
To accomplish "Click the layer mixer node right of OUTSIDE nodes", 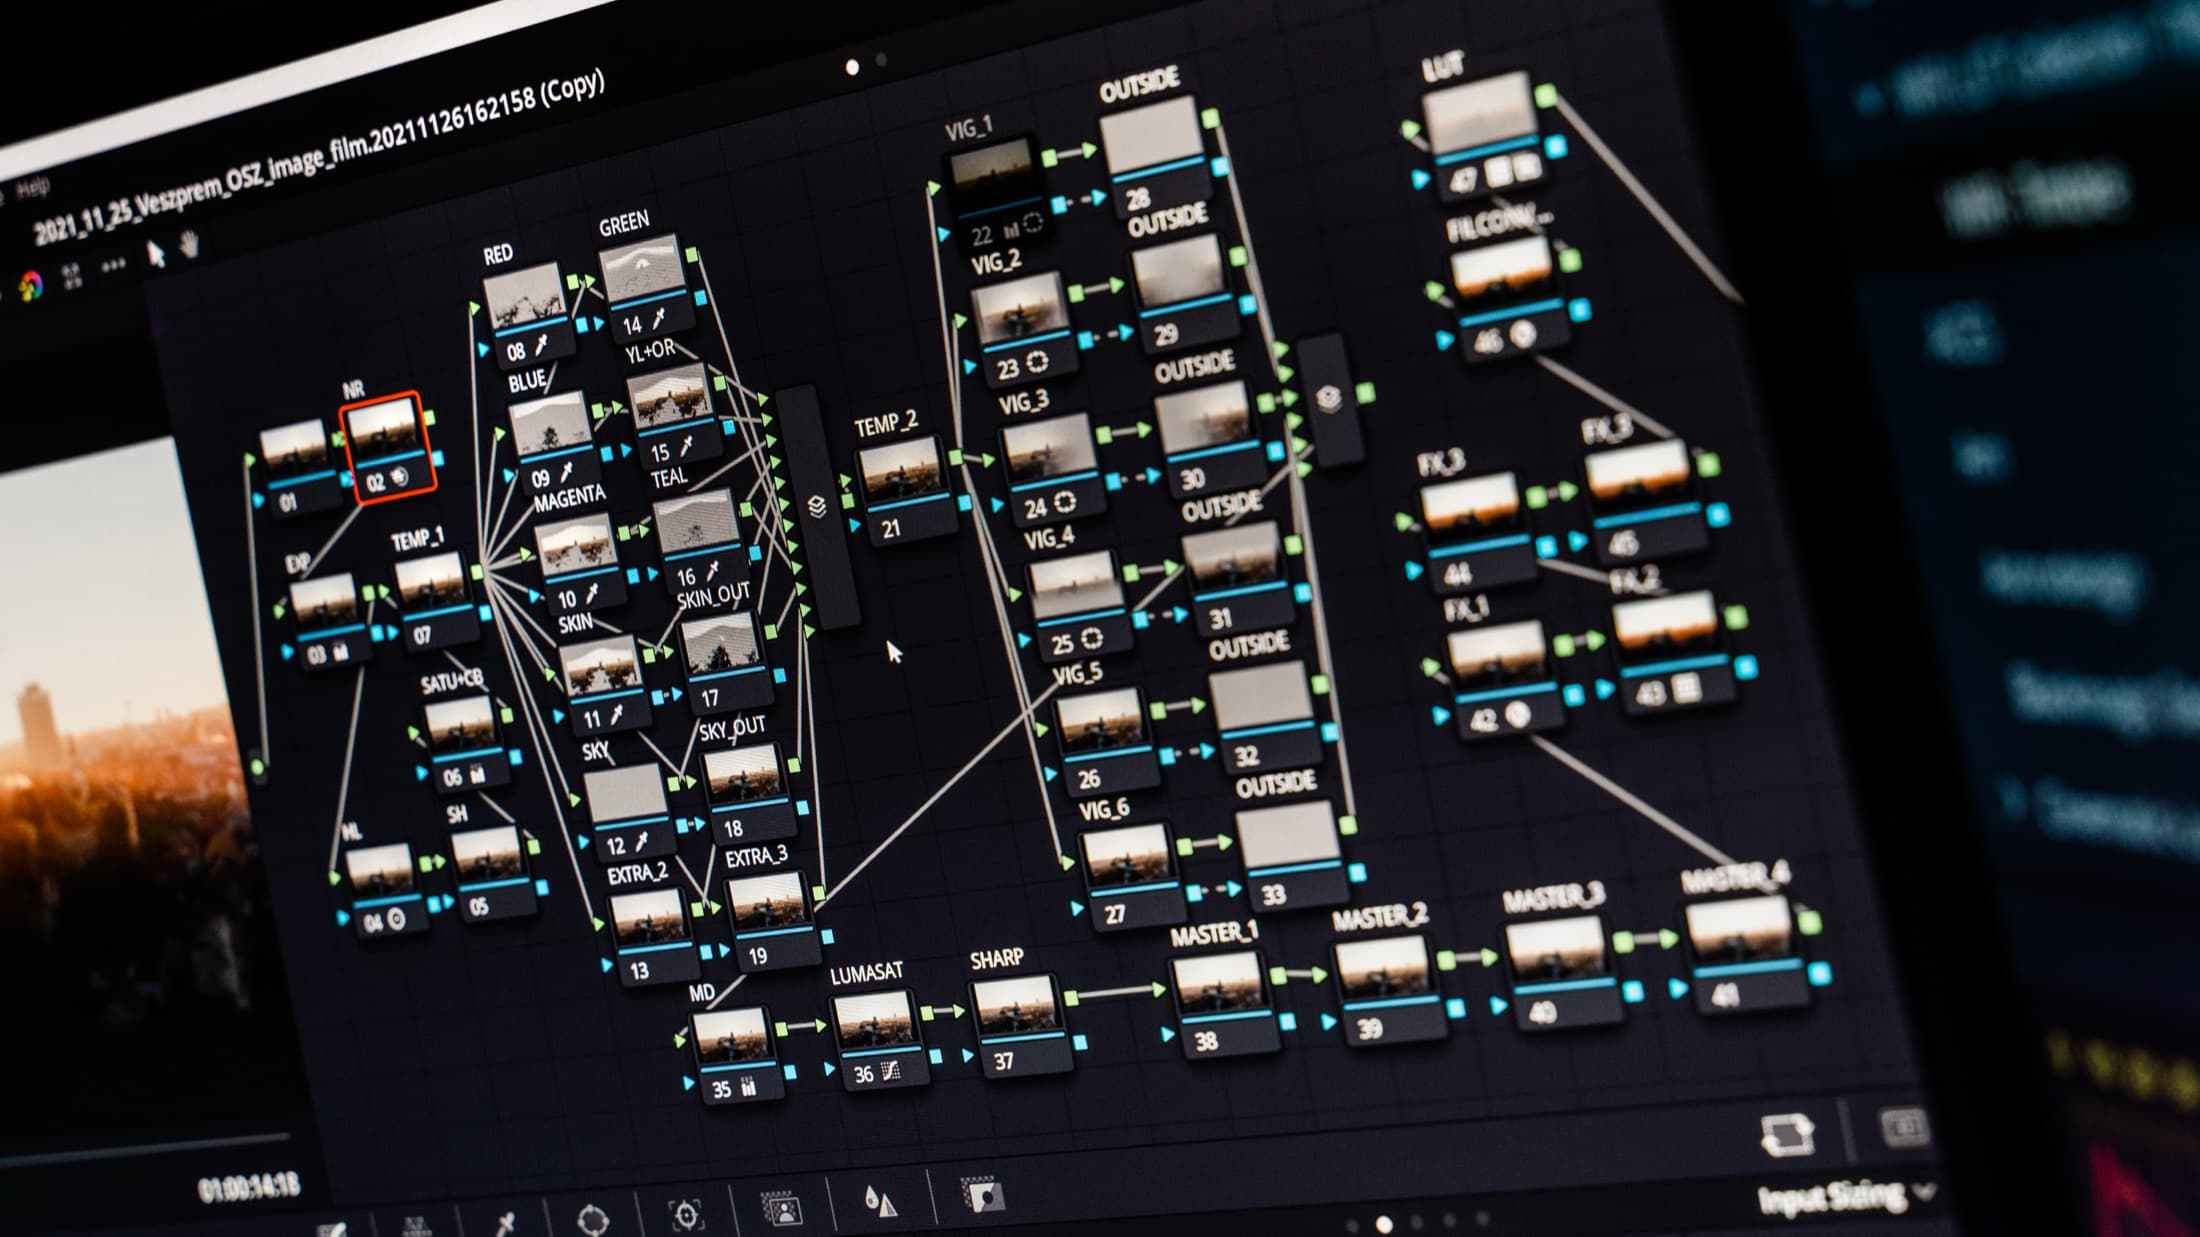I will (1329, 399).
